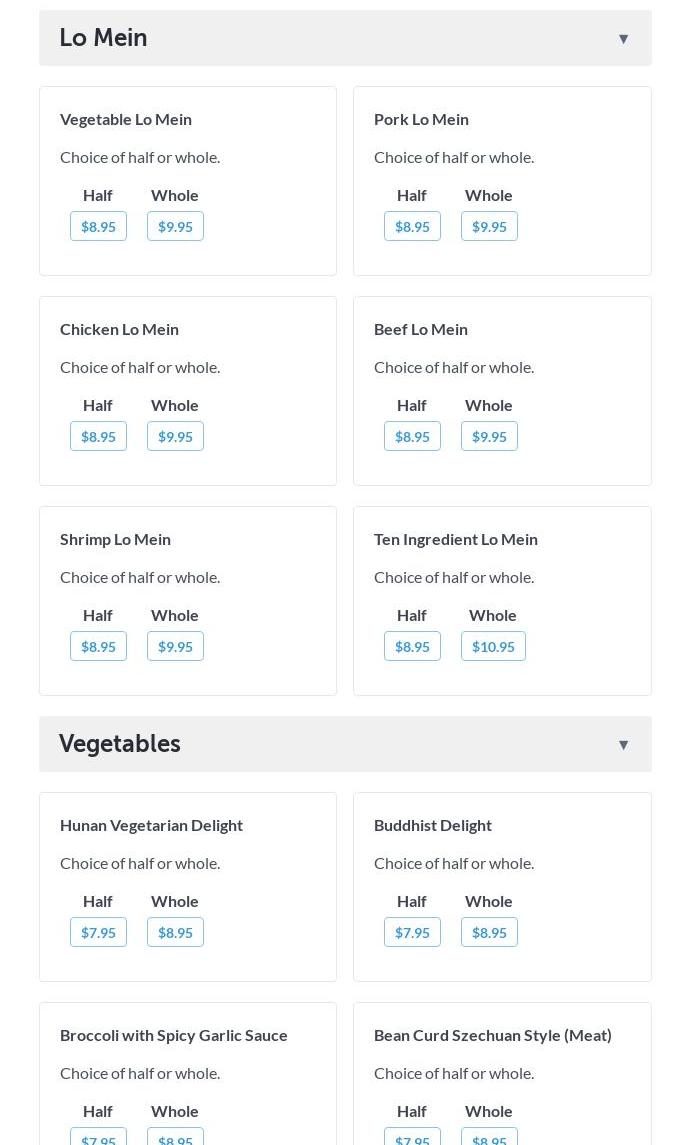Choose Ten Ingredient Lo Mein whole $10.95

tap(493, 647)
